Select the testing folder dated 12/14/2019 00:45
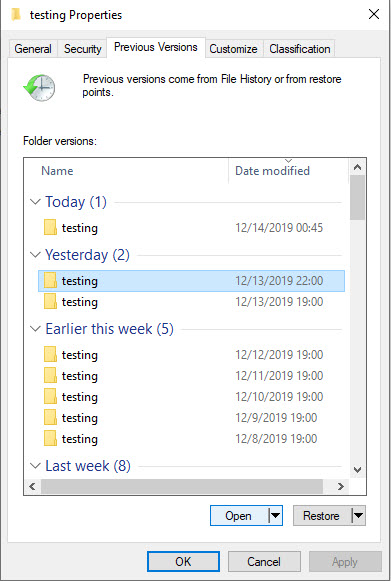This screenshot has width=391, height=581. click(191, 228)
